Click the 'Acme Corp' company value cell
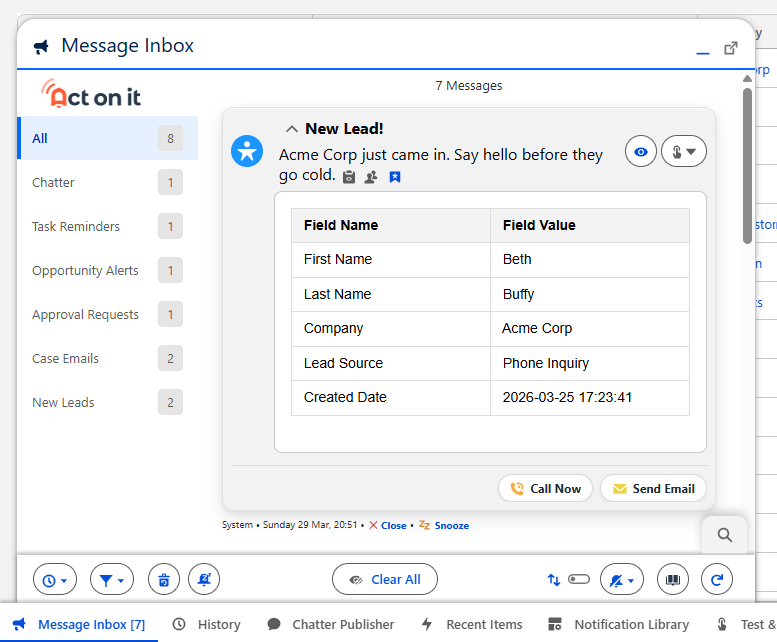 [x=590, y=328]
